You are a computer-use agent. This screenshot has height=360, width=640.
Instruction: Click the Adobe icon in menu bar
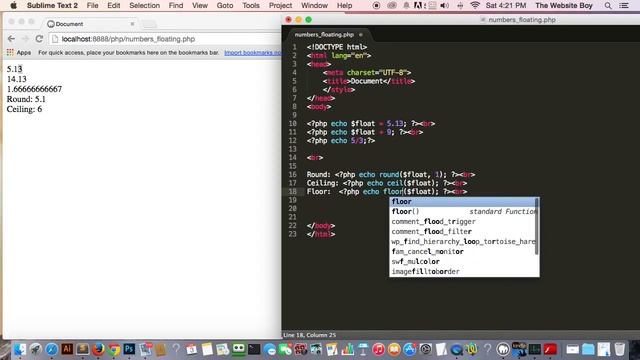pos(419,5)
